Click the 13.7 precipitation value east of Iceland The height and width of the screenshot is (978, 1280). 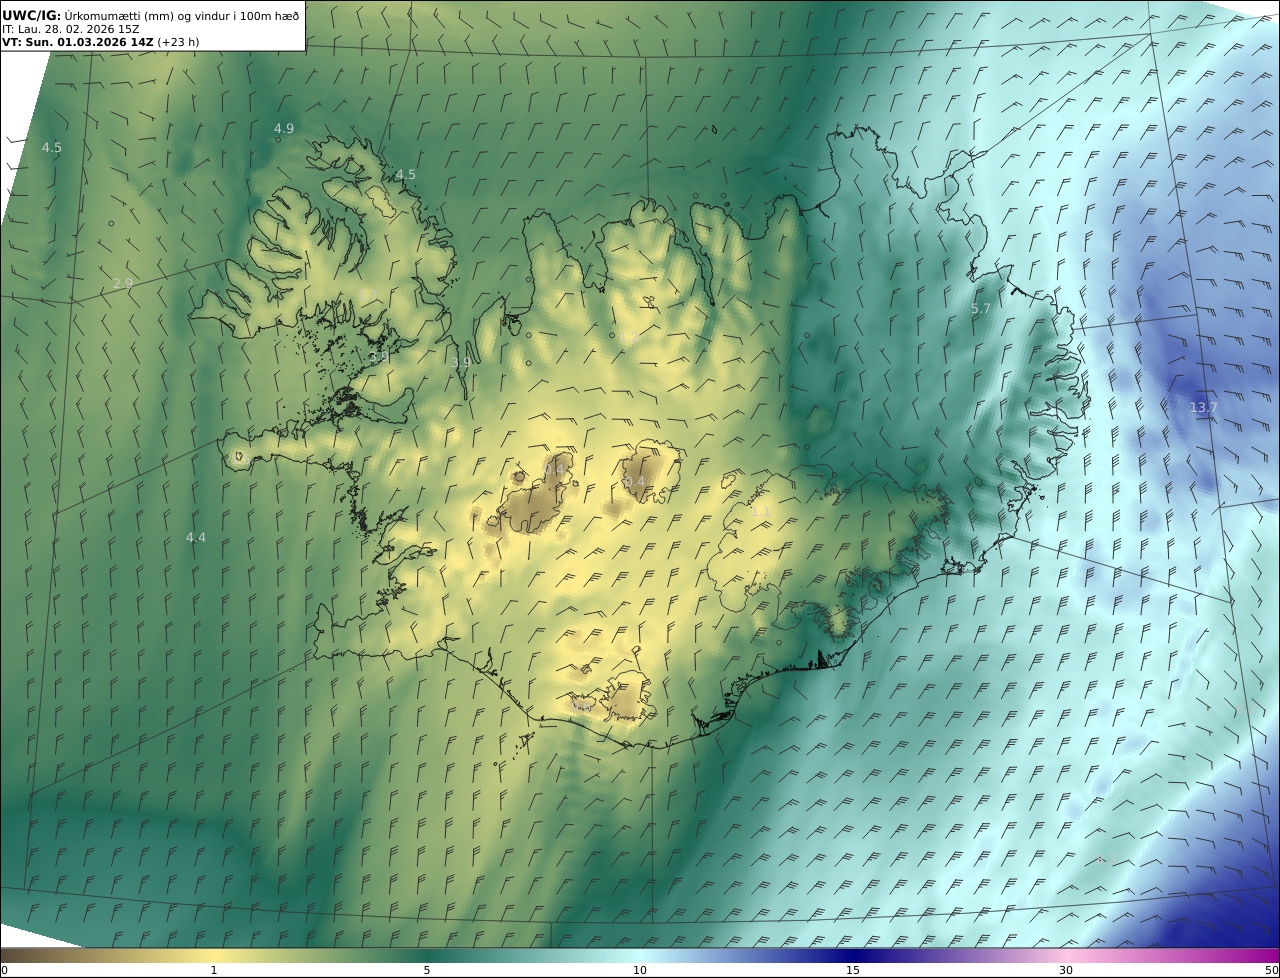click(1204, 407)
